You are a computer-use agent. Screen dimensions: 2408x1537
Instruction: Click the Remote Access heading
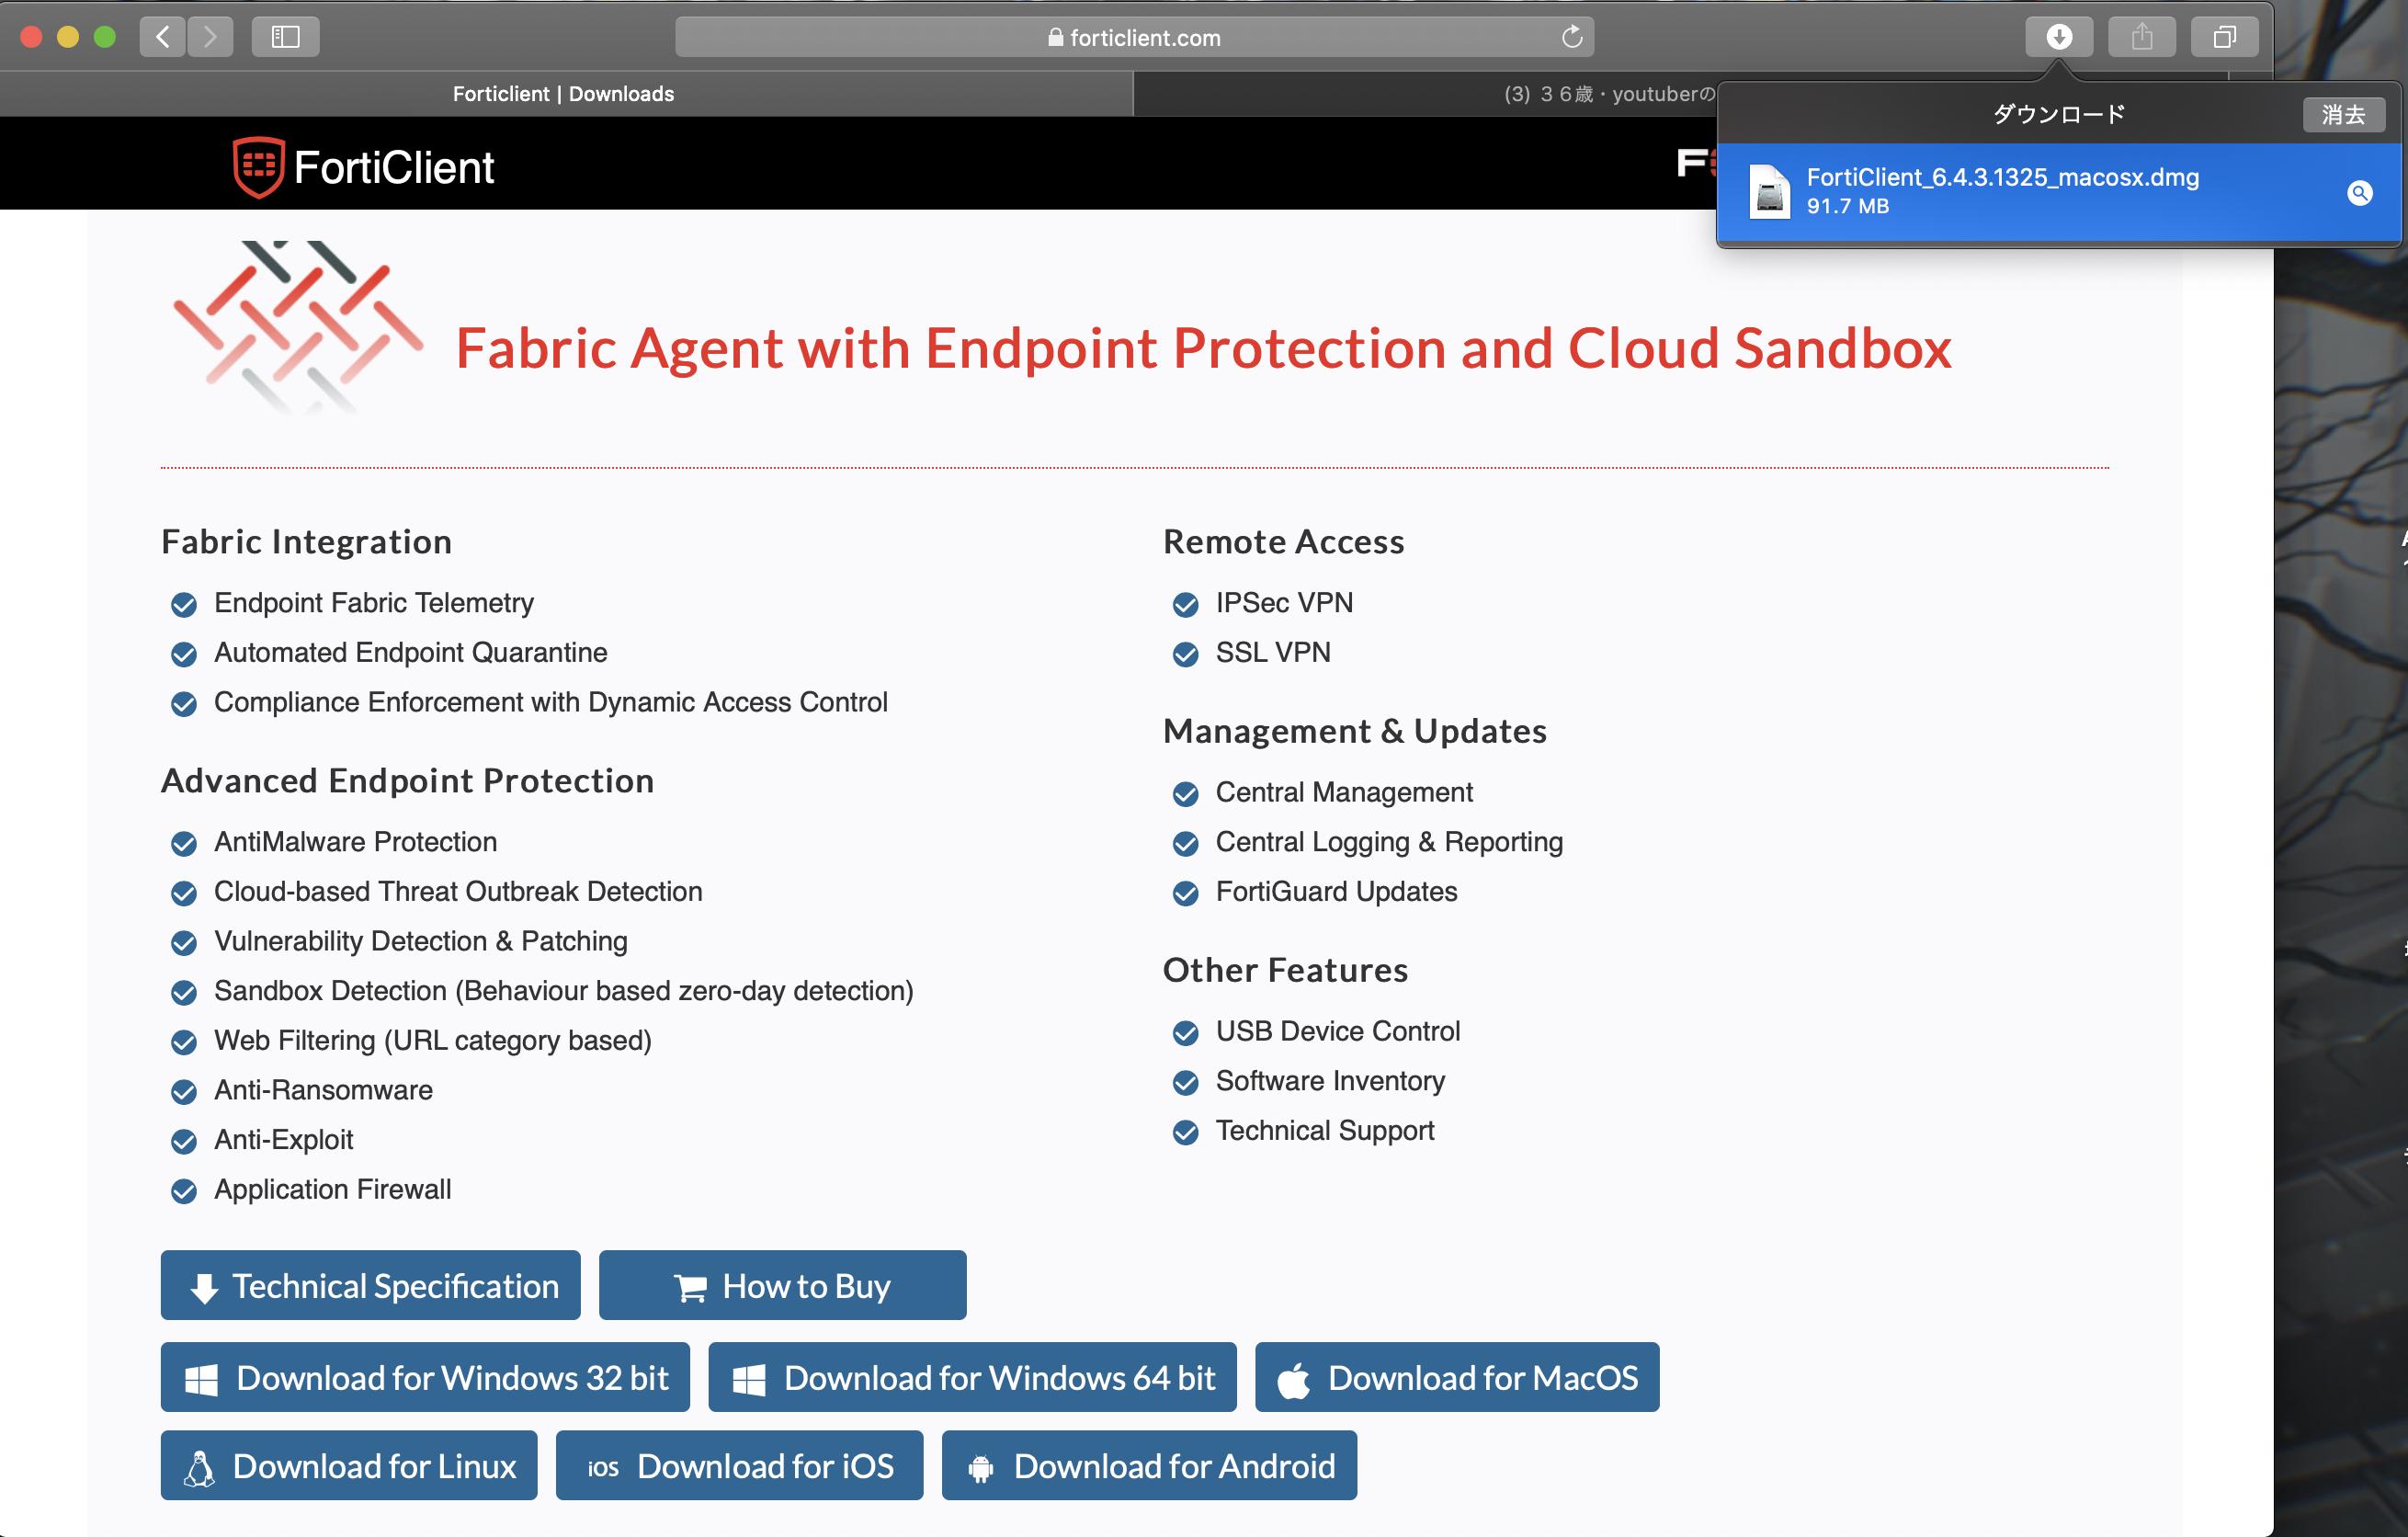point(1283,542)
